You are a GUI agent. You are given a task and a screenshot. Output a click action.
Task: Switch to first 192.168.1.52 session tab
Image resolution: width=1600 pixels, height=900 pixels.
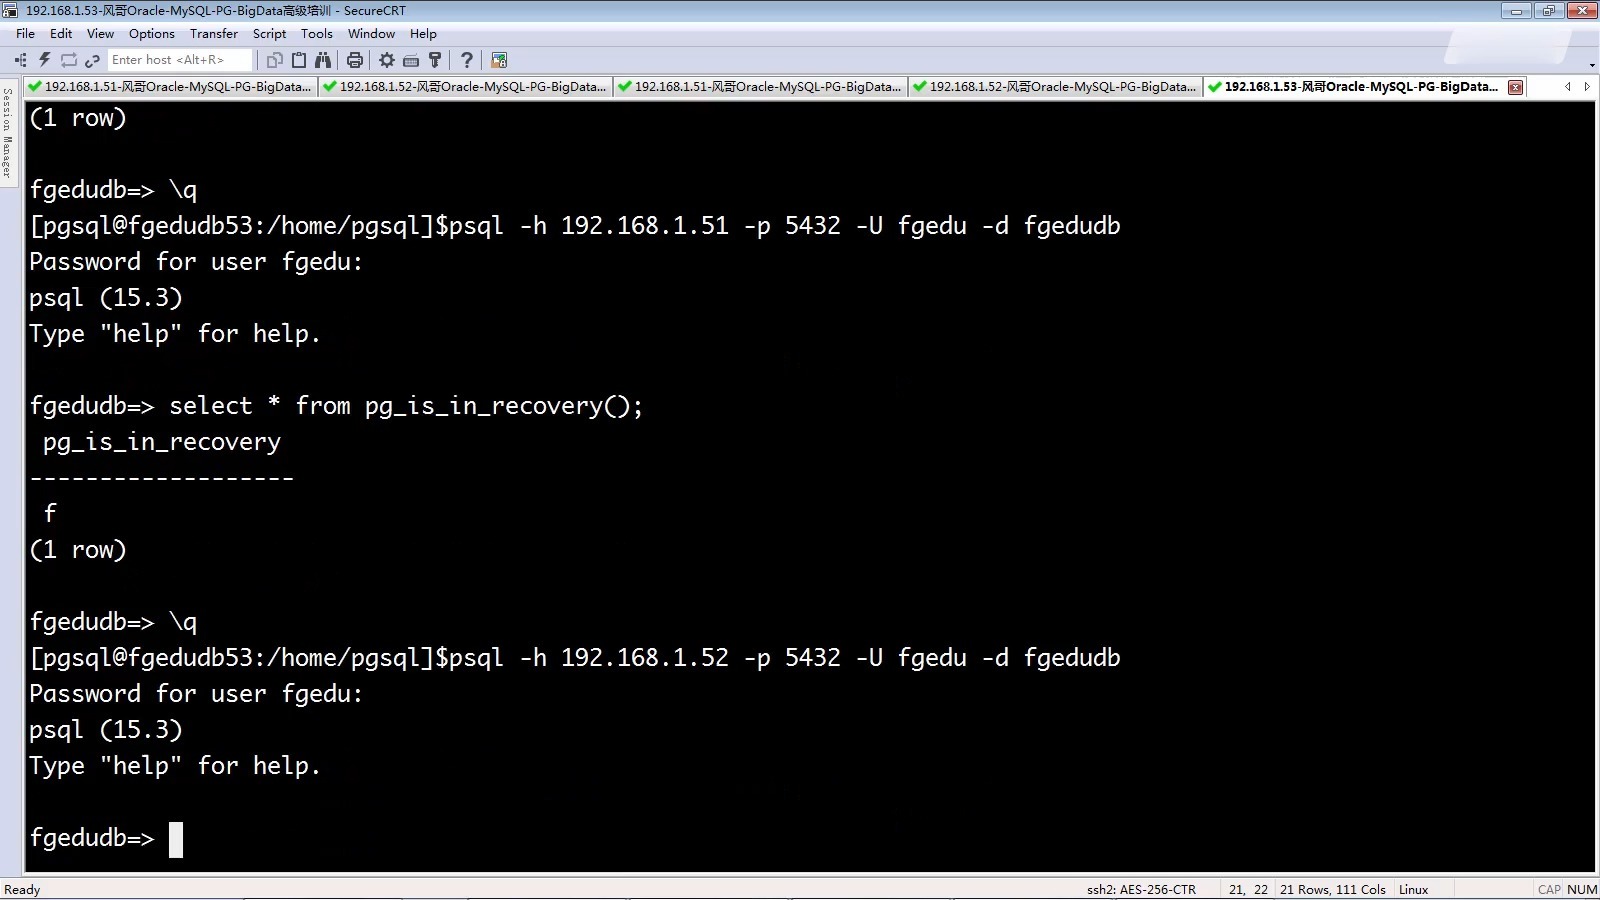pos(465,87)
